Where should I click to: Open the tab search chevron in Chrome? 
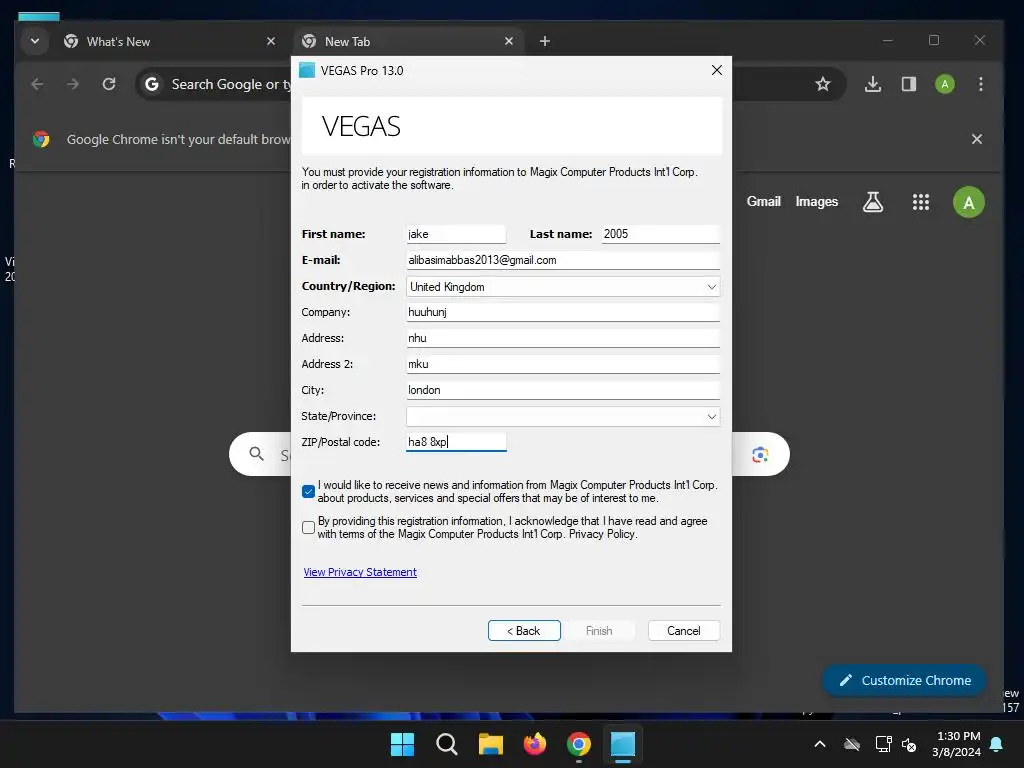click(35, 41)
